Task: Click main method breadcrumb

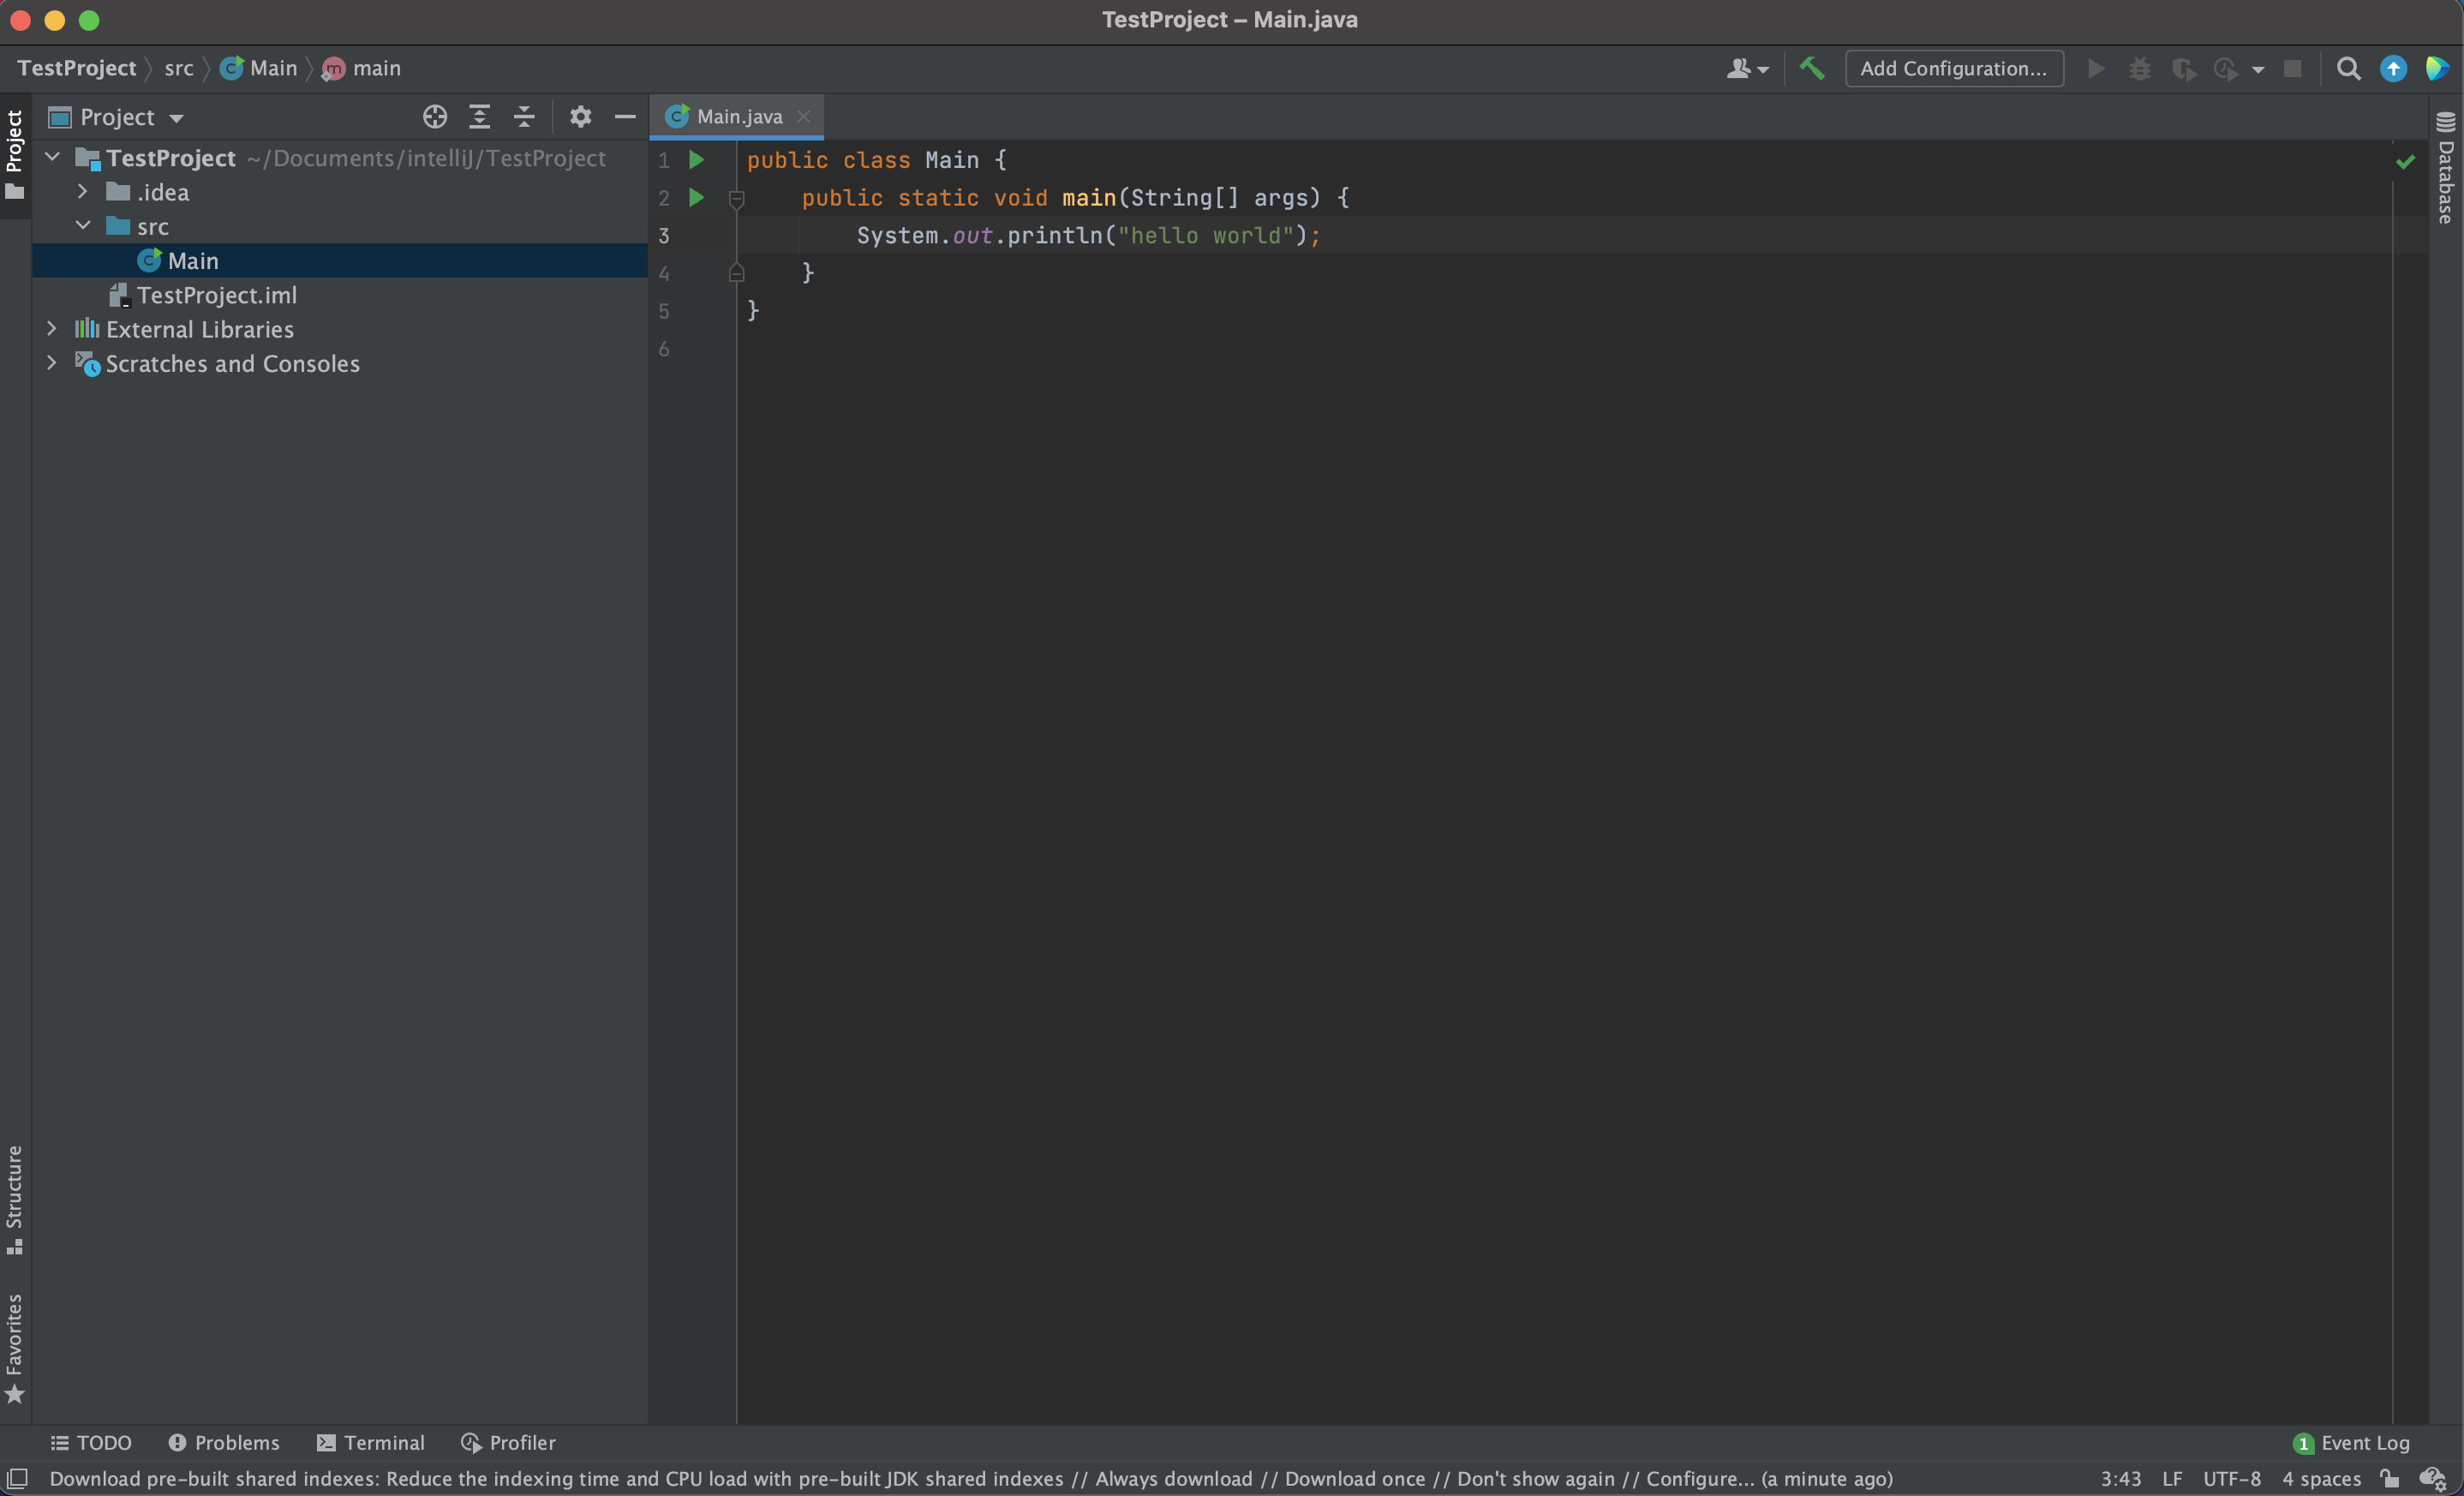Action: coord(362,68)
